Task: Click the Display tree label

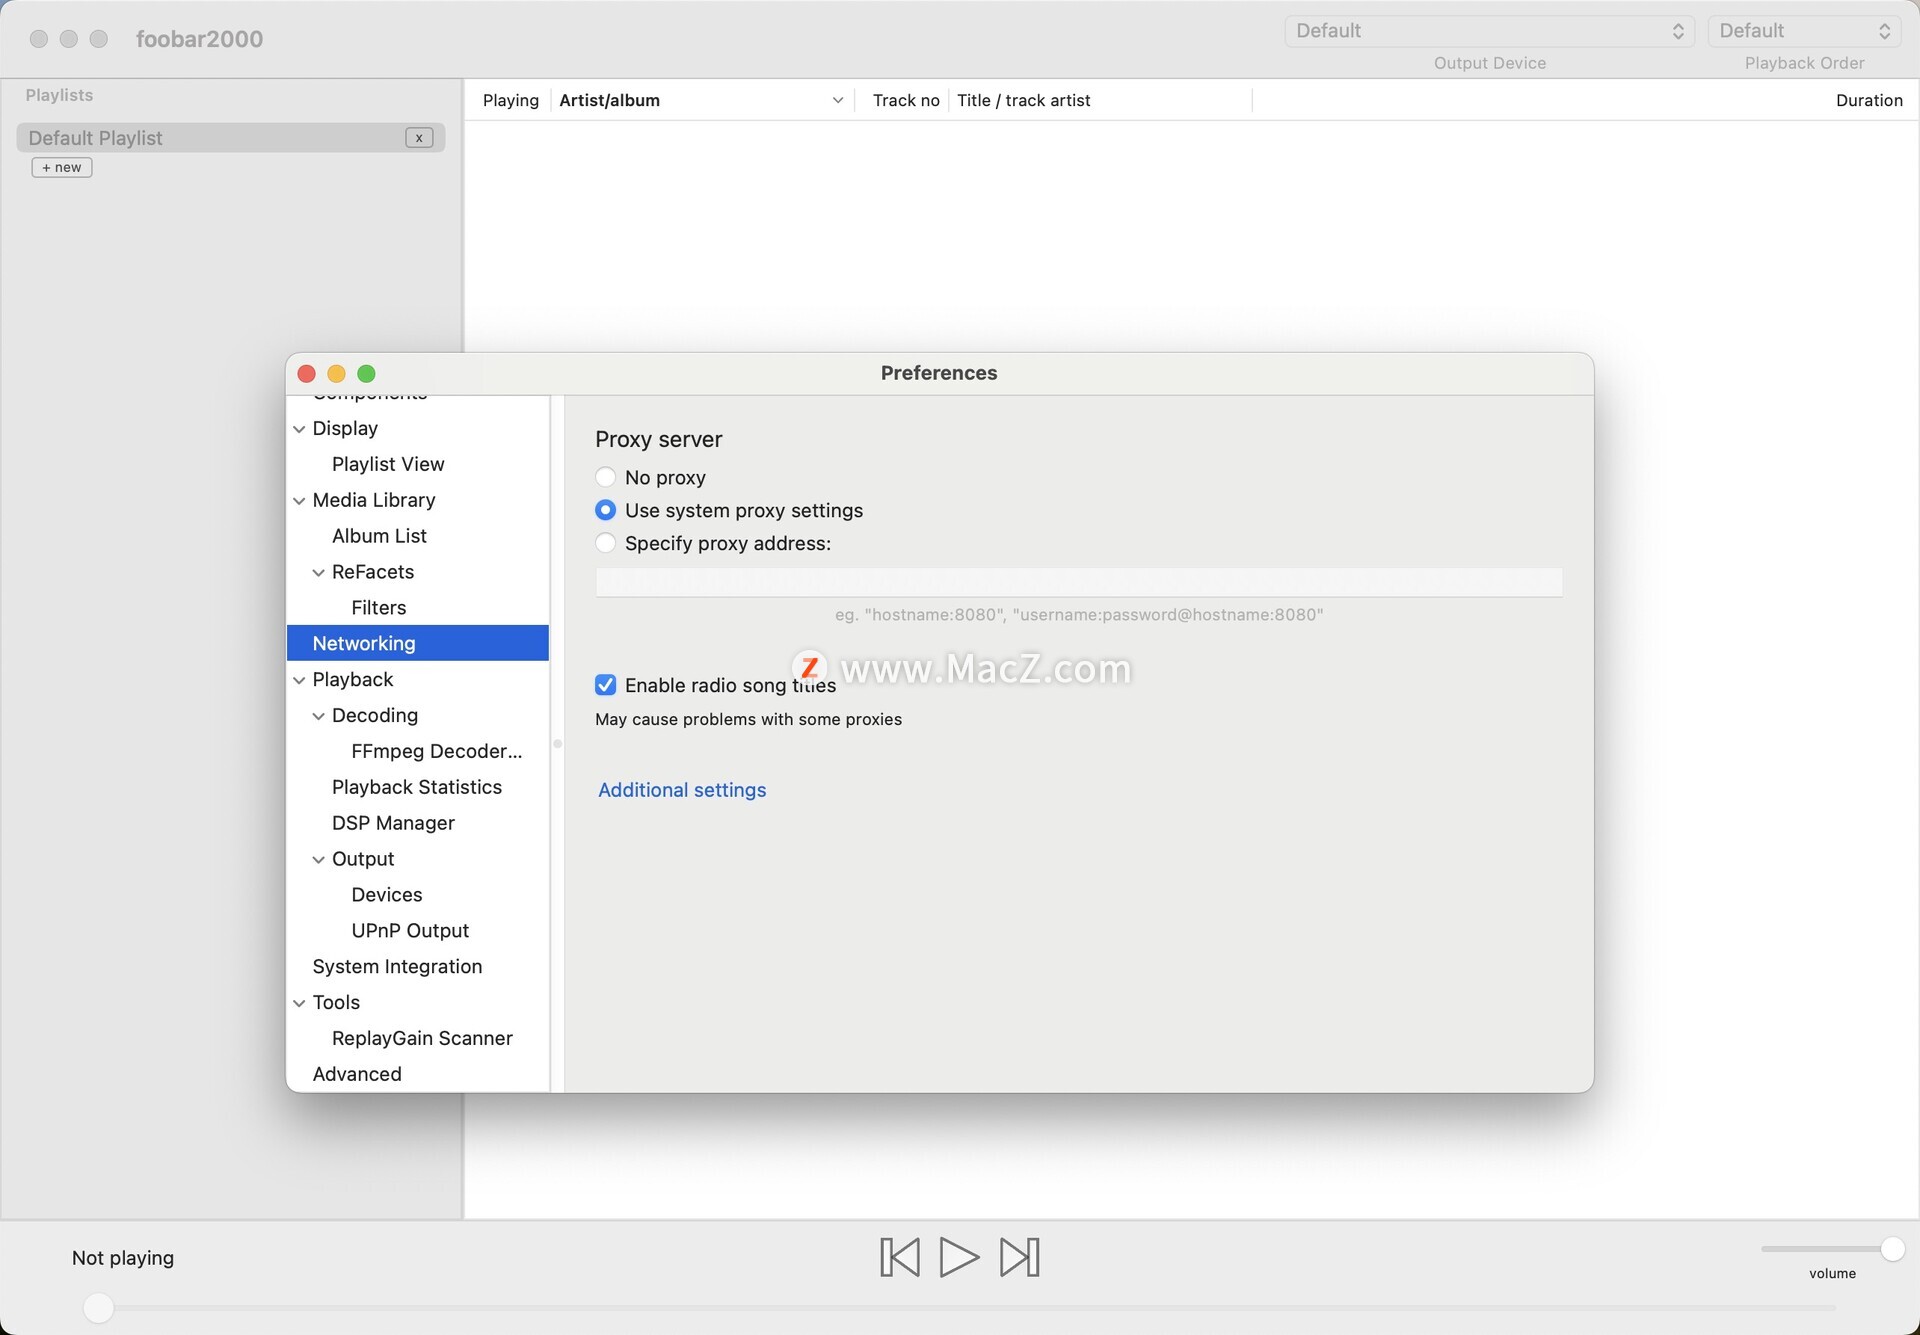Action: click(x=345, y=428)
